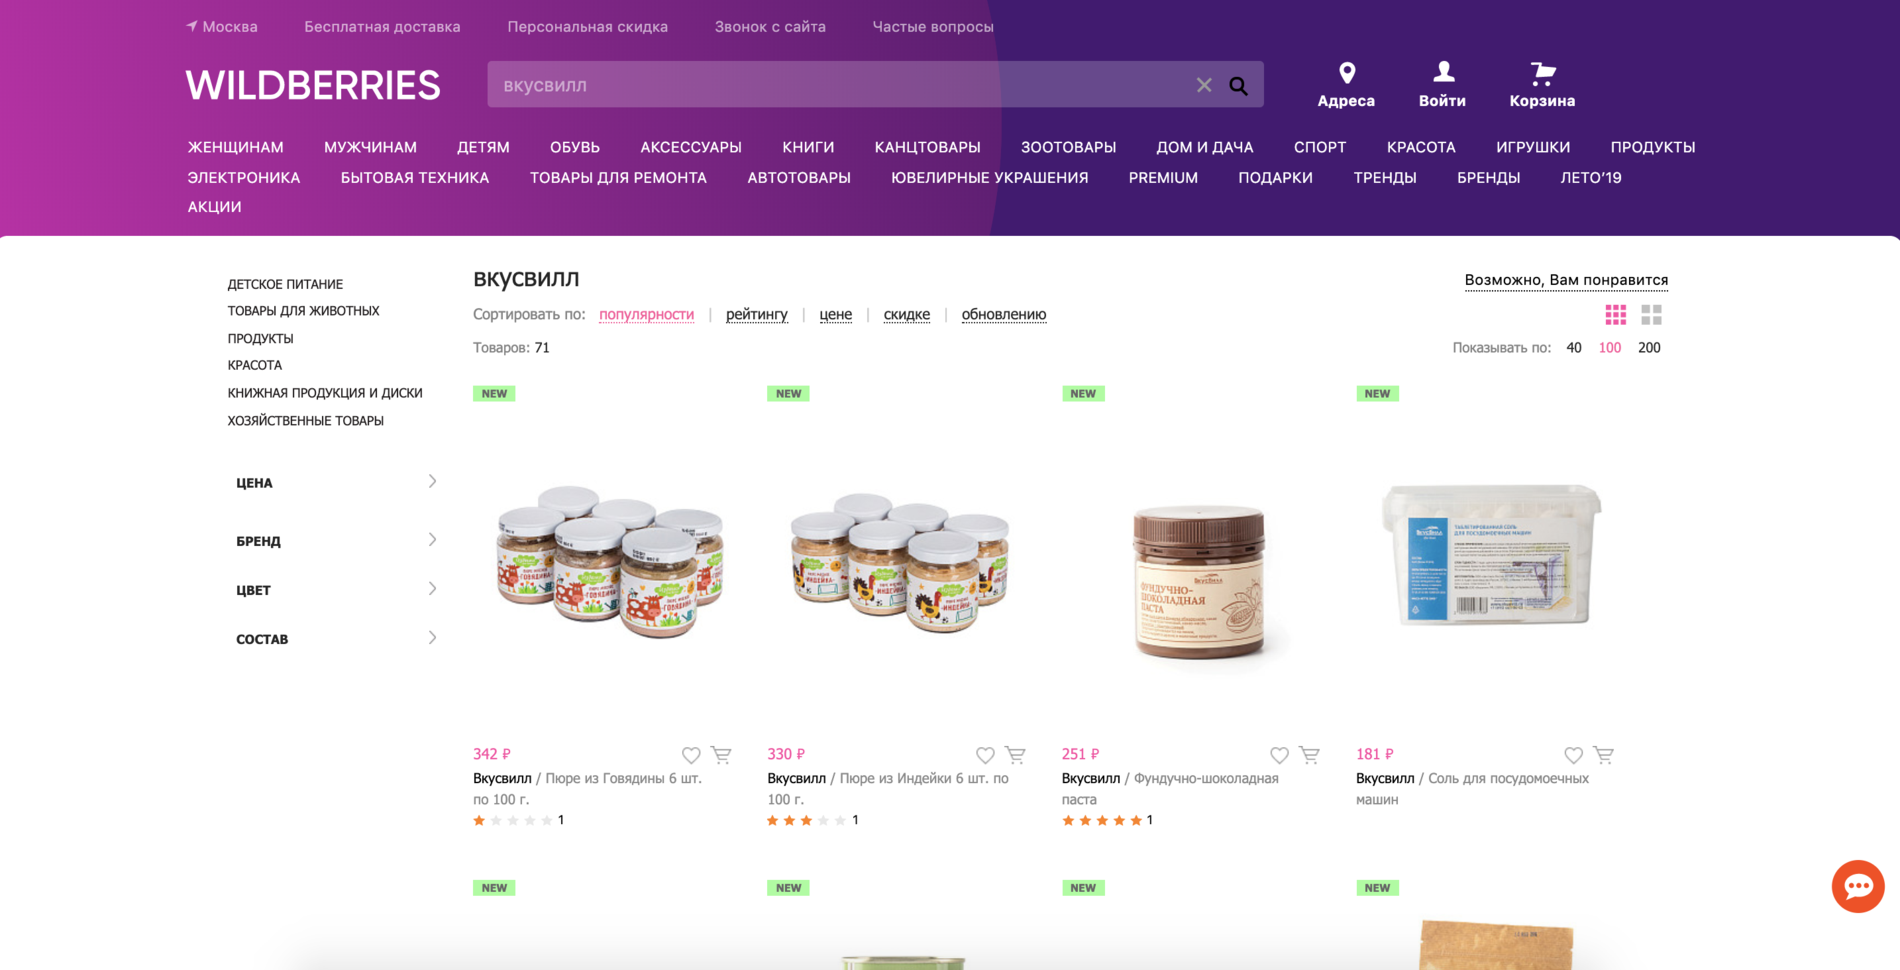Viewport: 1900px width, 970px height.
Task: Open the Корзина cart icon
Action: (x=1542, y=73)
